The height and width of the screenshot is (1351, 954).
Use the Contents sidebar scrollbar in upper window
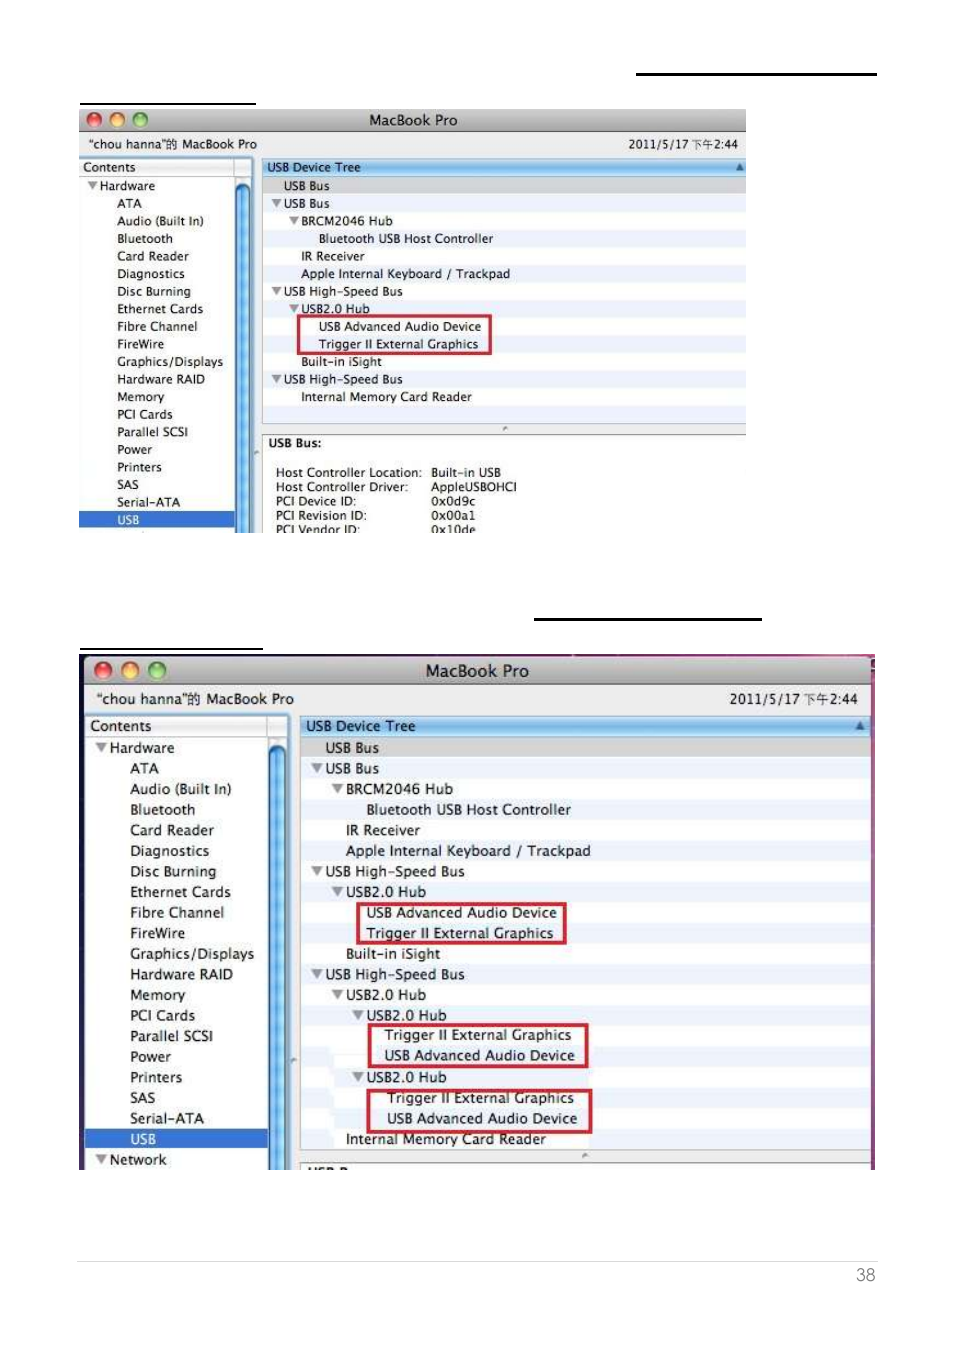pos(243,356)
